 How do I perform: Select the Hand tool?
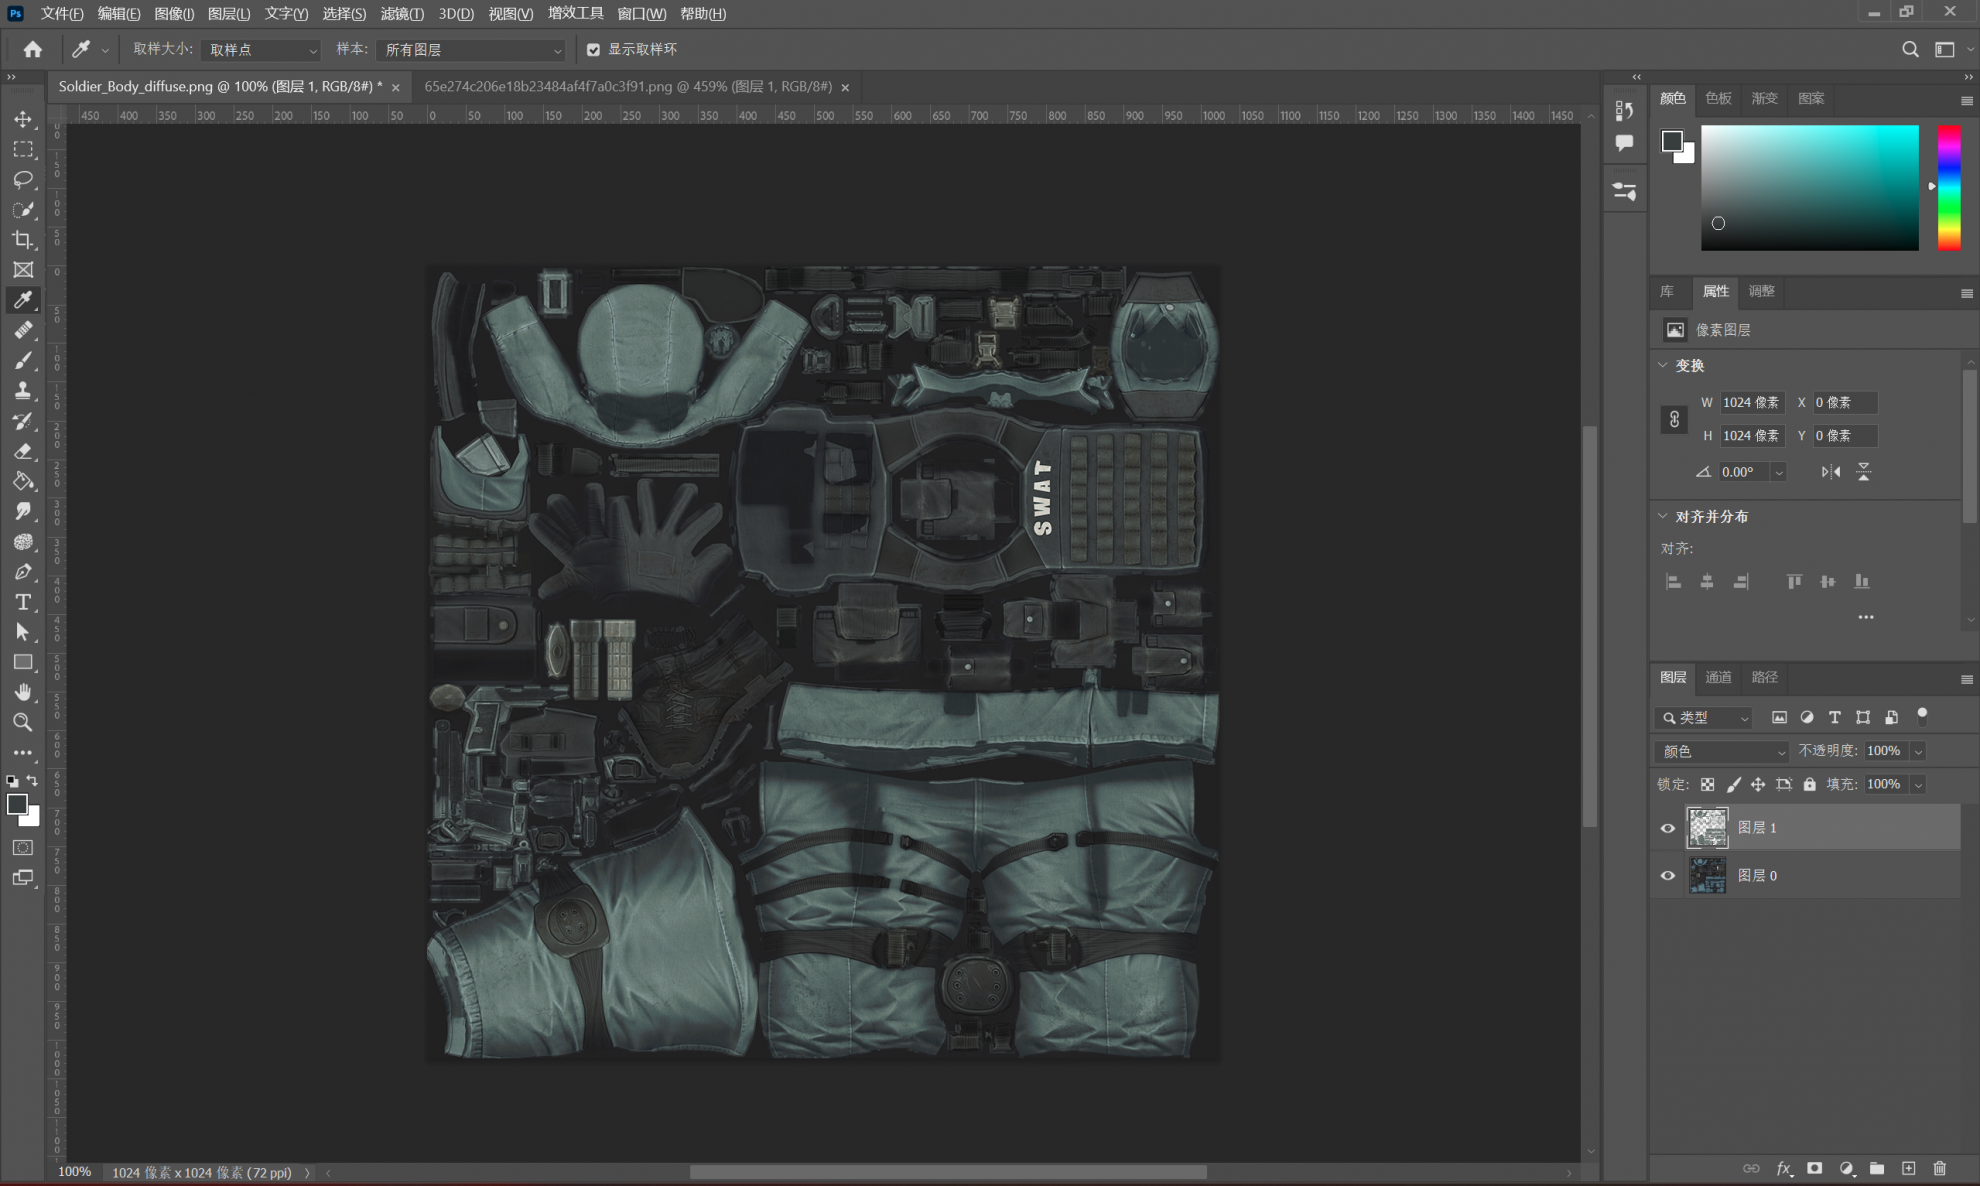[x=23, y=692]
